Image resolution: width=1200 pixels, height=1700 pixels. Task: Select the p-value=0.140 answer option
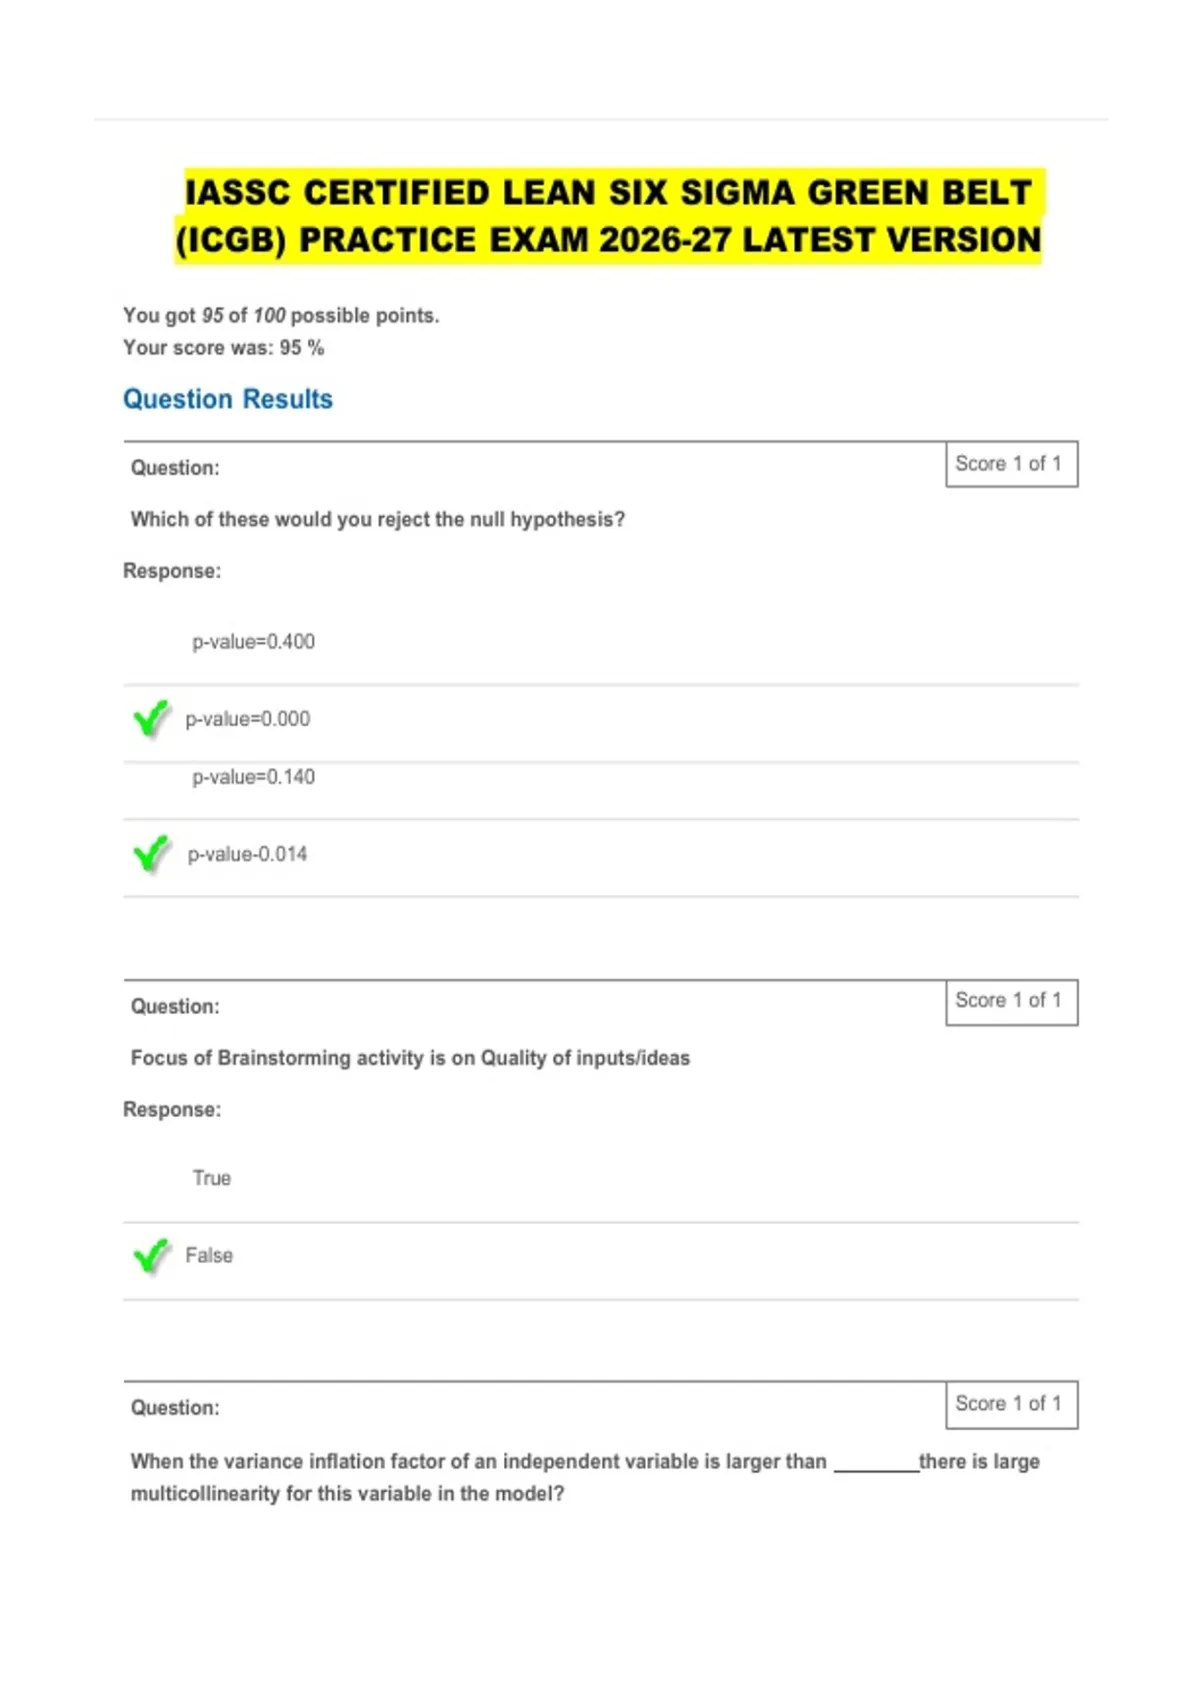(x=253, y=777)
